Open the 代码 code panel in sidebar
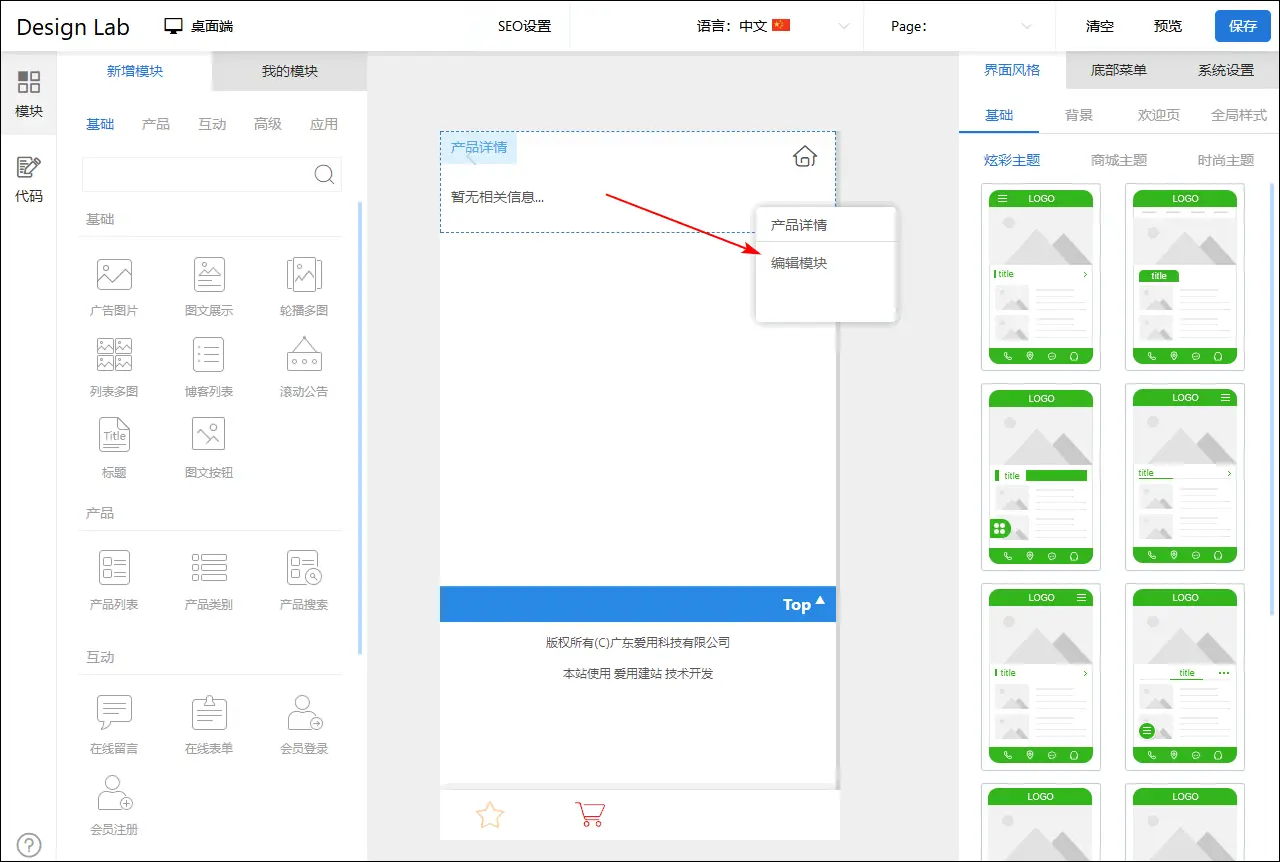This screenshot has height=862, width=1280. click(29, 179)
